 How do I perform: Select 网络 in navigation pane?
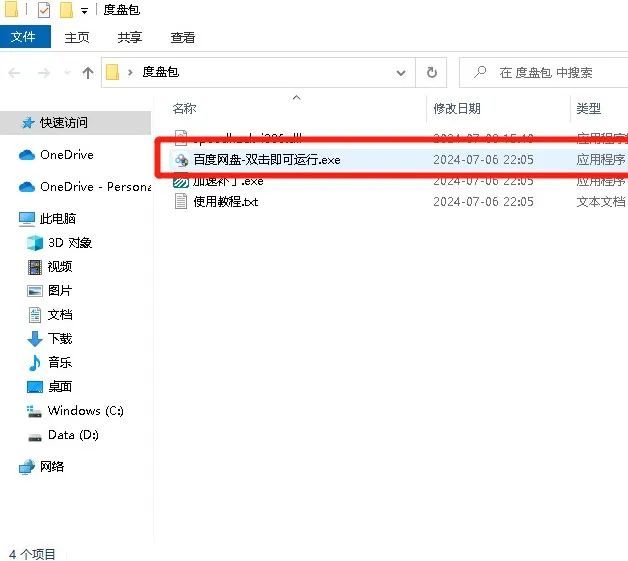coord(52,466)
